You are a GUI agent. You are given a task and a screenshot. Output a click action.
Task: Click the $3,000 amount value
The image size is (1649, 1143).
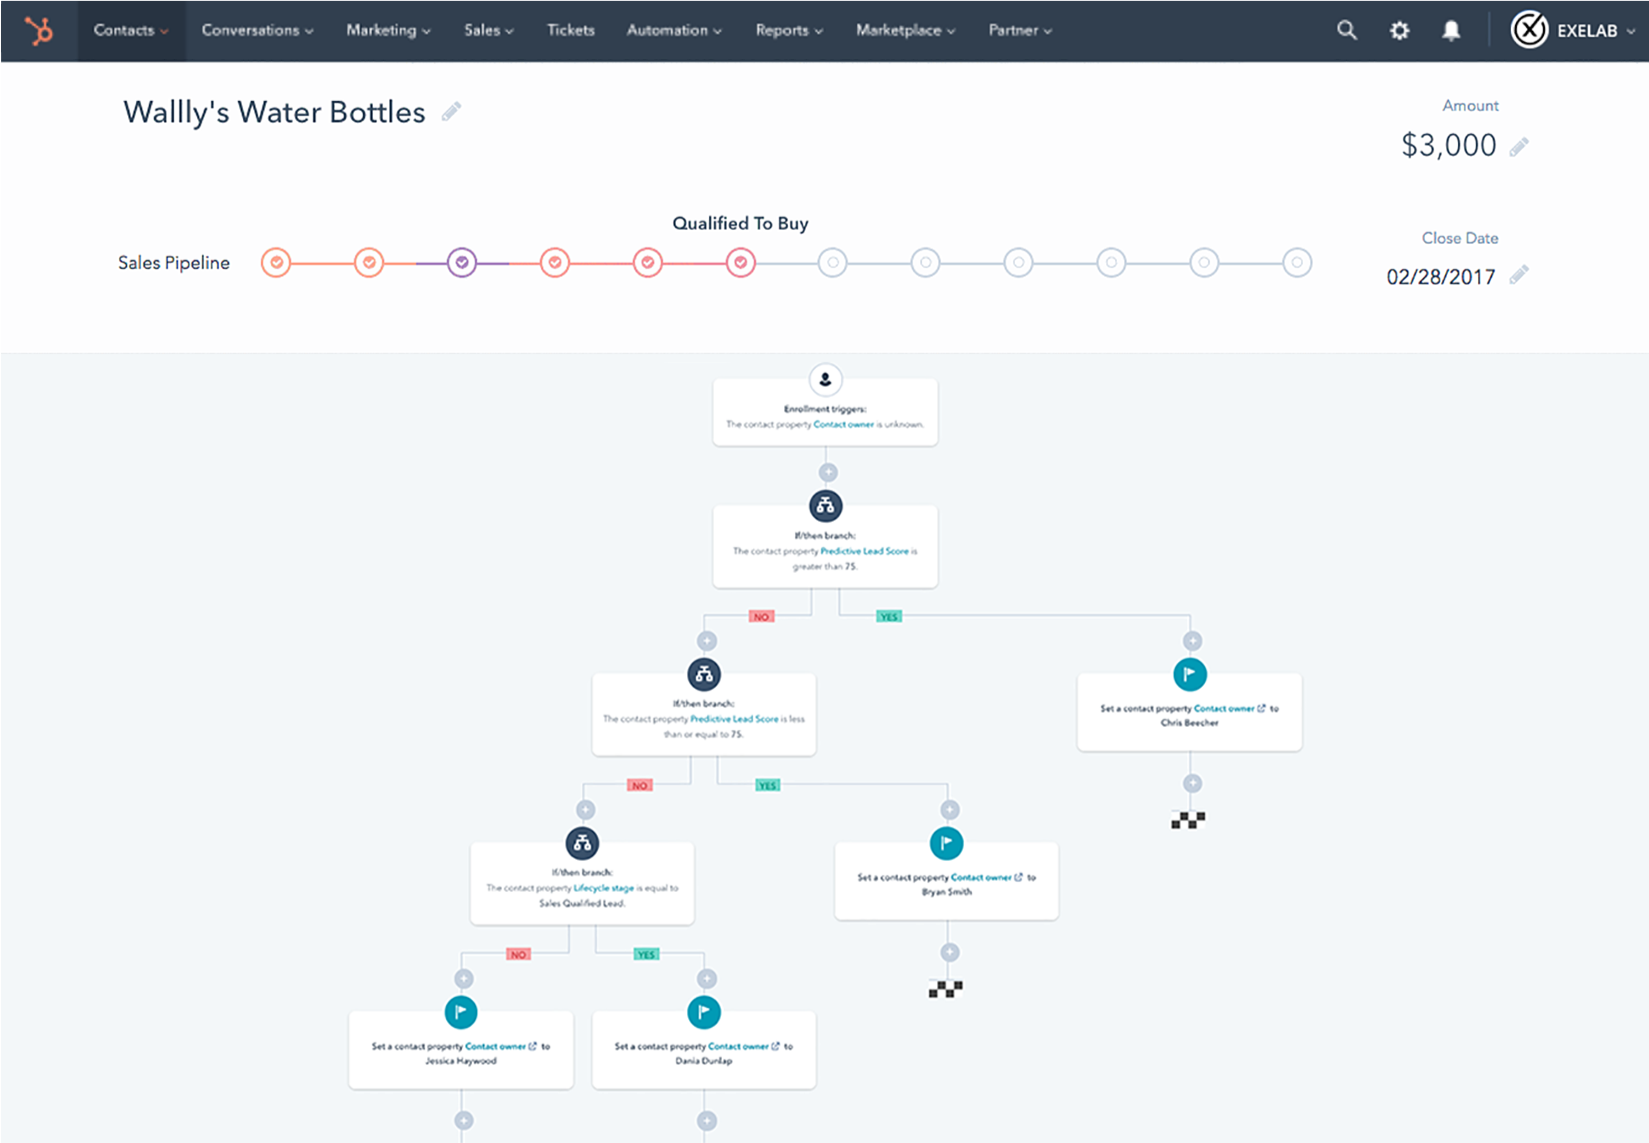pyautogui.click(x=1449, y=146)
